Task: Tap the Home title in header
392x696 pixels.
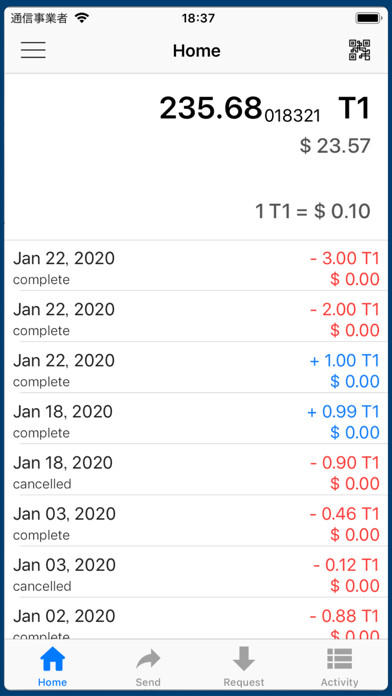Action: click(x=197, y=51)
